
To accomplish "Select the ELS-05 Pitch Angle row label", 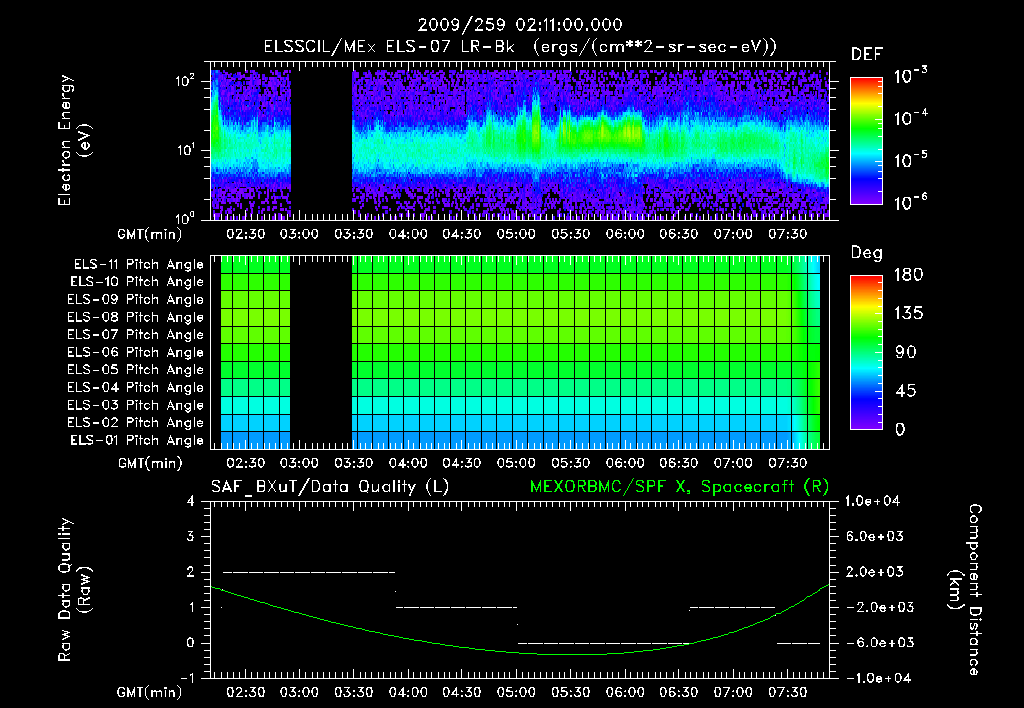I will coord(135,370).
